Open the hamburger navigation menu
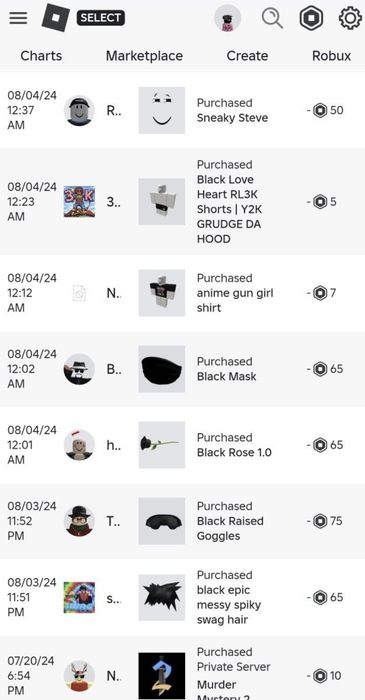The height and width of the screenshot is (700, 365). [18, 18]
